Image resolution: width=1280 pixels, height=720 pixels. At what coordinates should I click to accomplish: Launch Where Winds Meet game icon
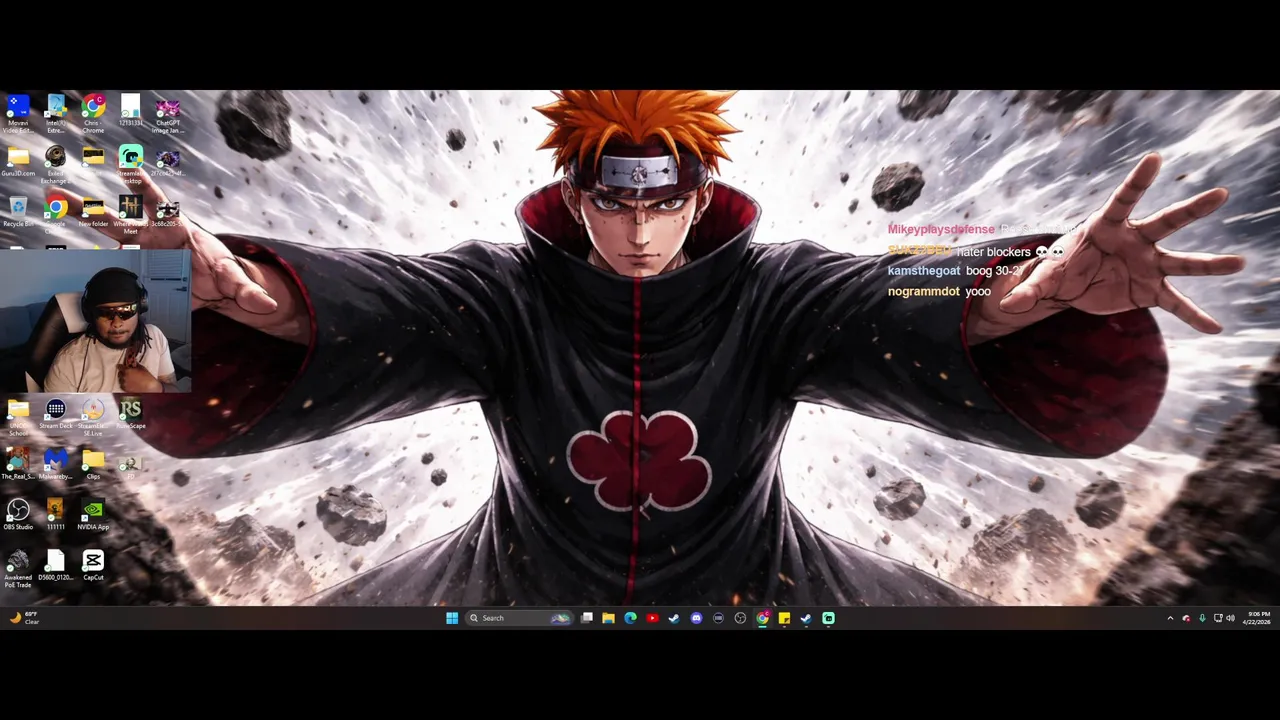[x=130, y=214]
